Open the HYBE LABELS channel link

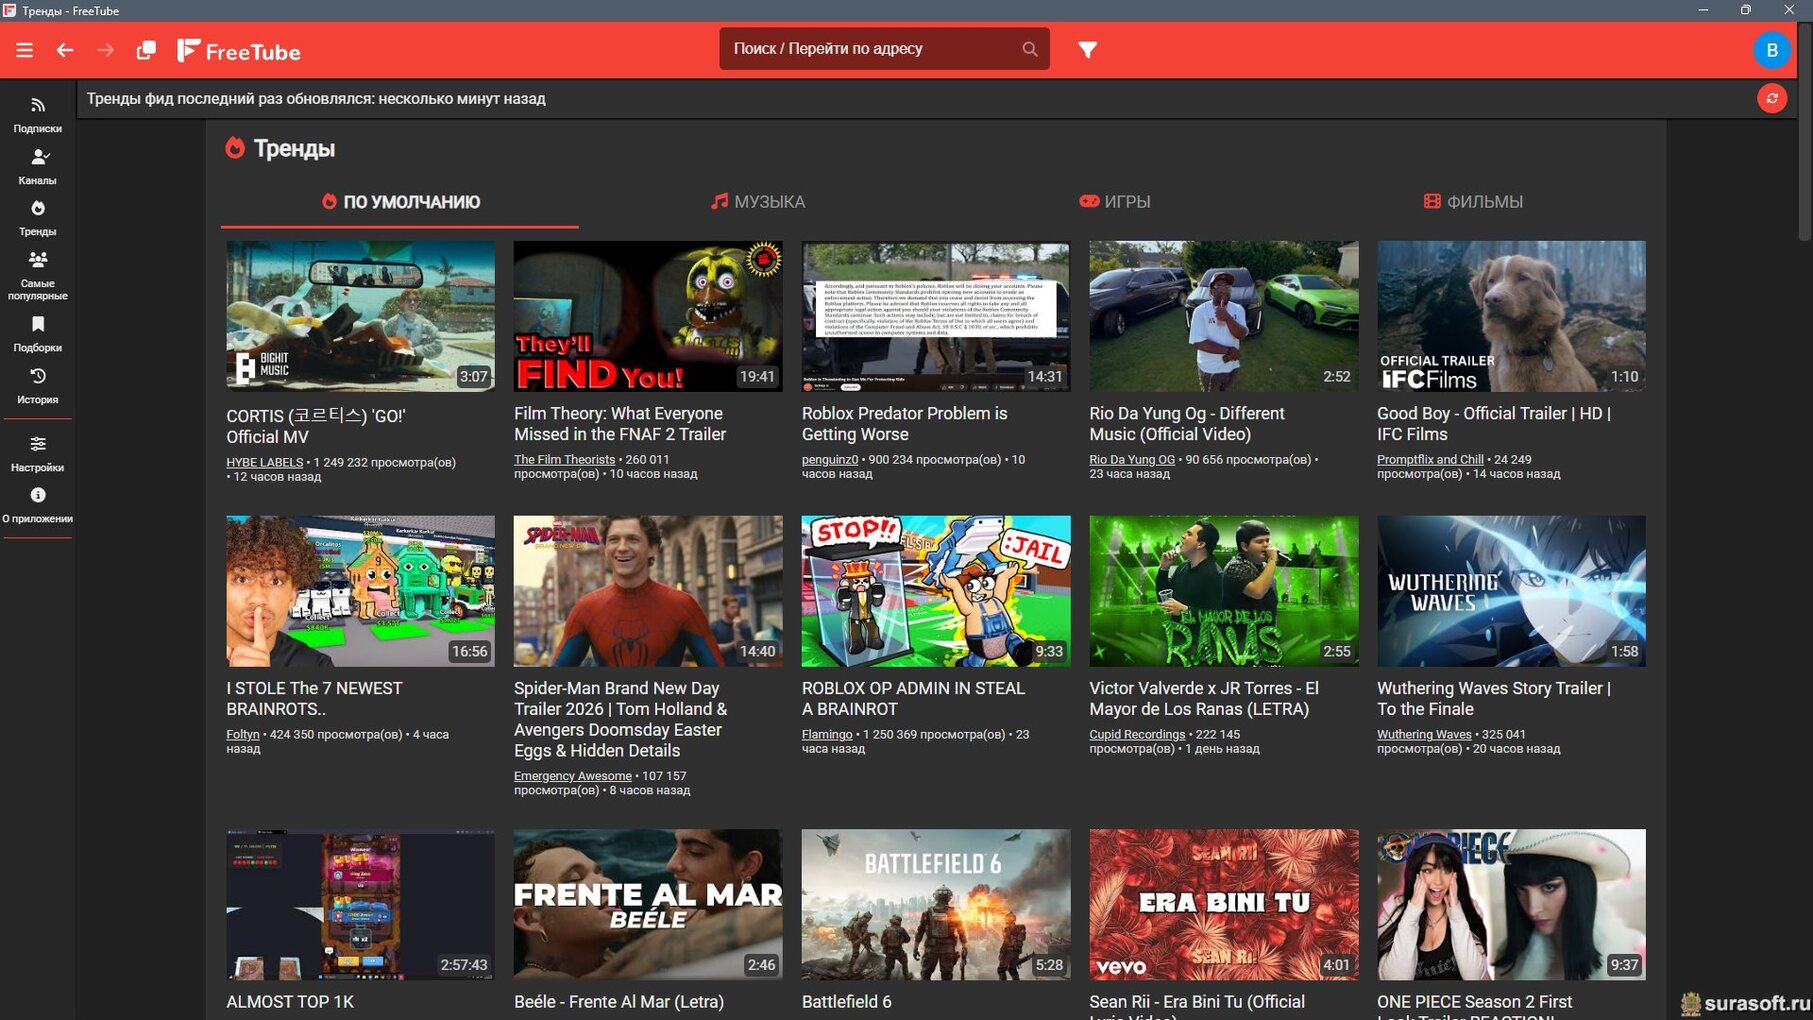[264, 462]
